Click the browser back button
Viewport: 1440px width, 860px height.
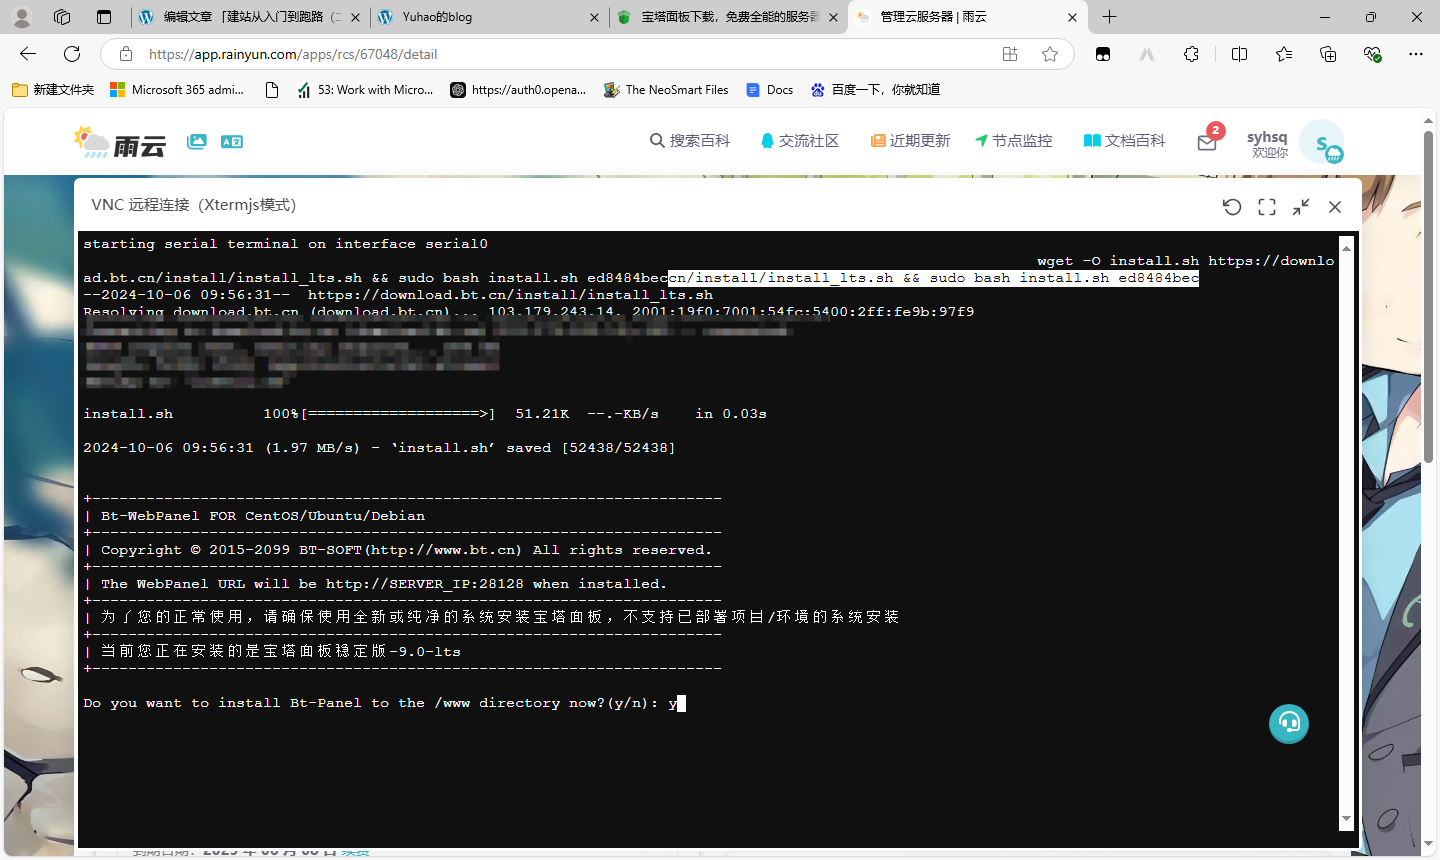pos(28,54)
